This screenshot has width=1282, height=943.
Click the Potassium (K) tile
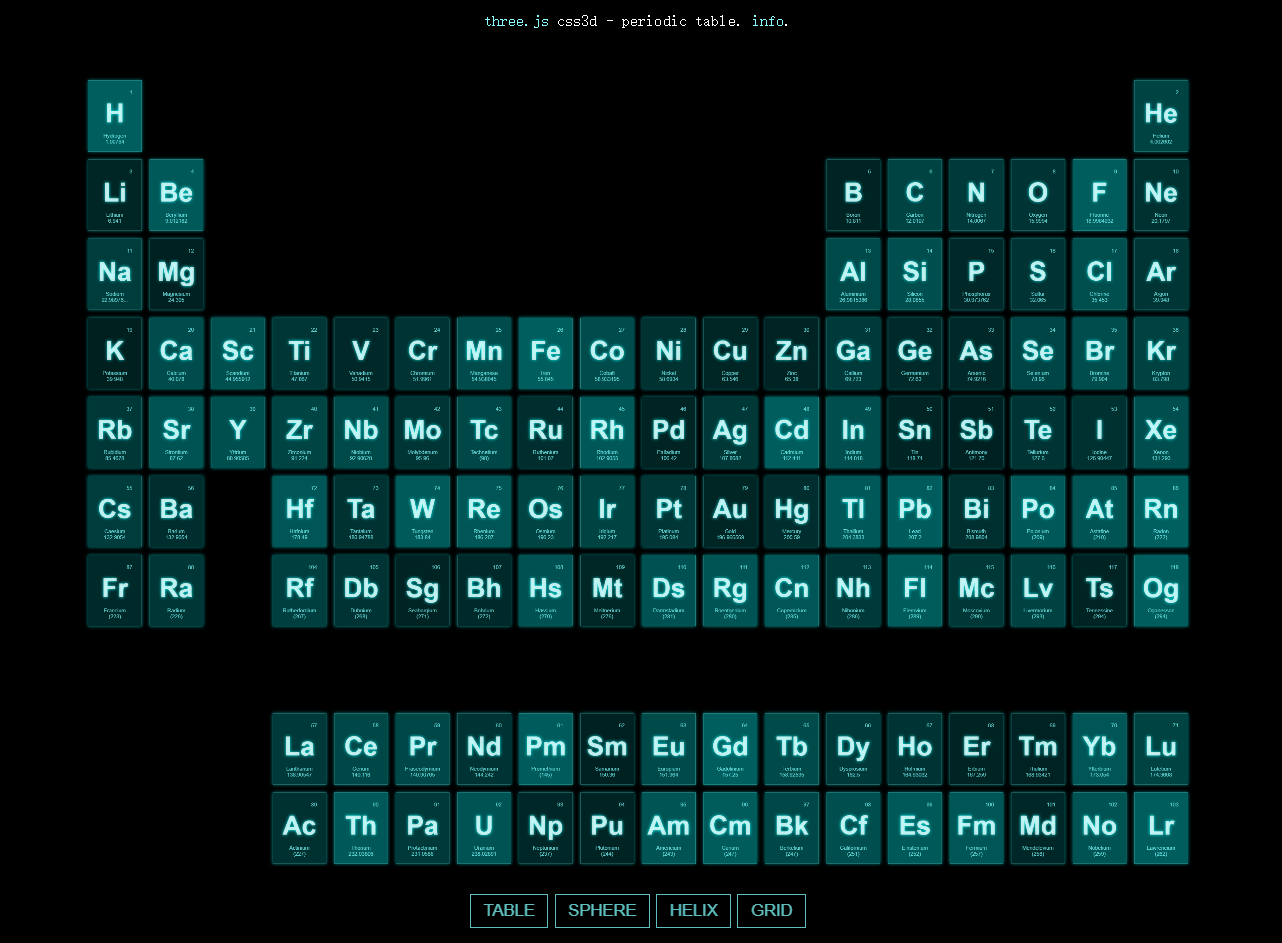[x=115, y=353]
